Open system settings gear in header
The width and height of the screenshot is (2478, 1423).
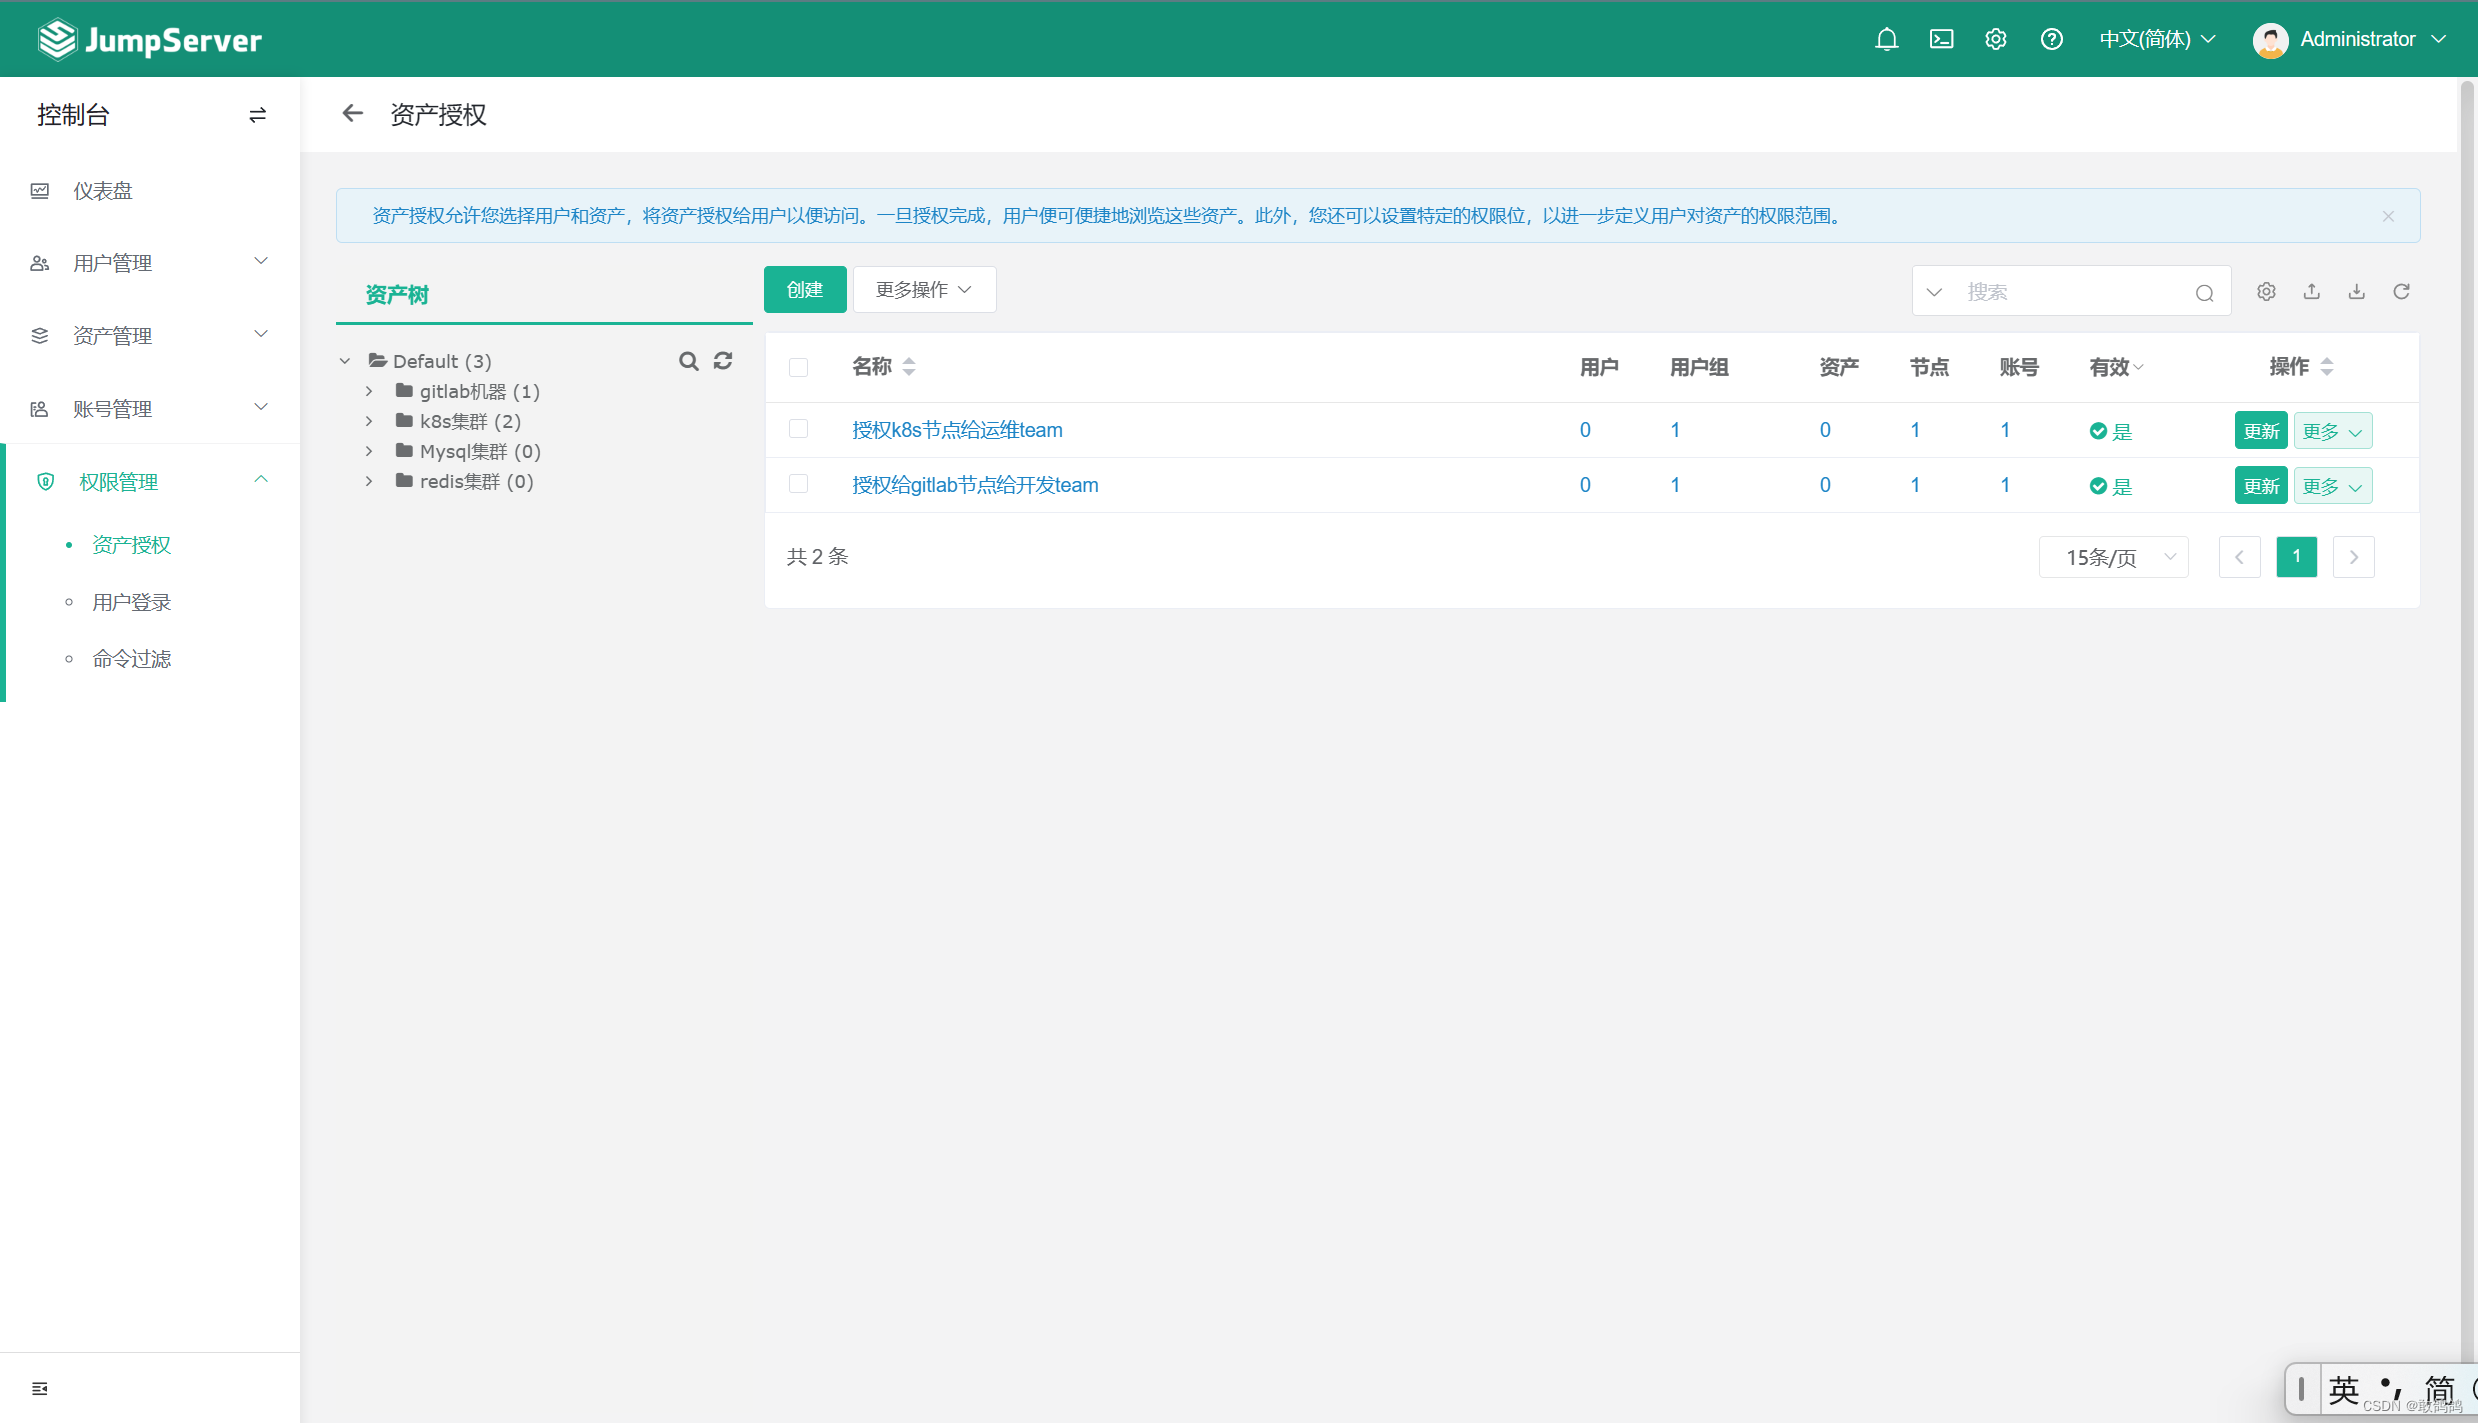click(1995, 39)
